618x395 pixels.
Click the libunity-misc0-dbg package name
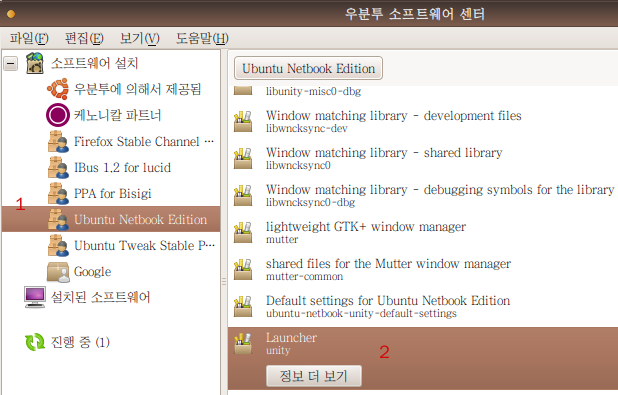click(313, 91)
